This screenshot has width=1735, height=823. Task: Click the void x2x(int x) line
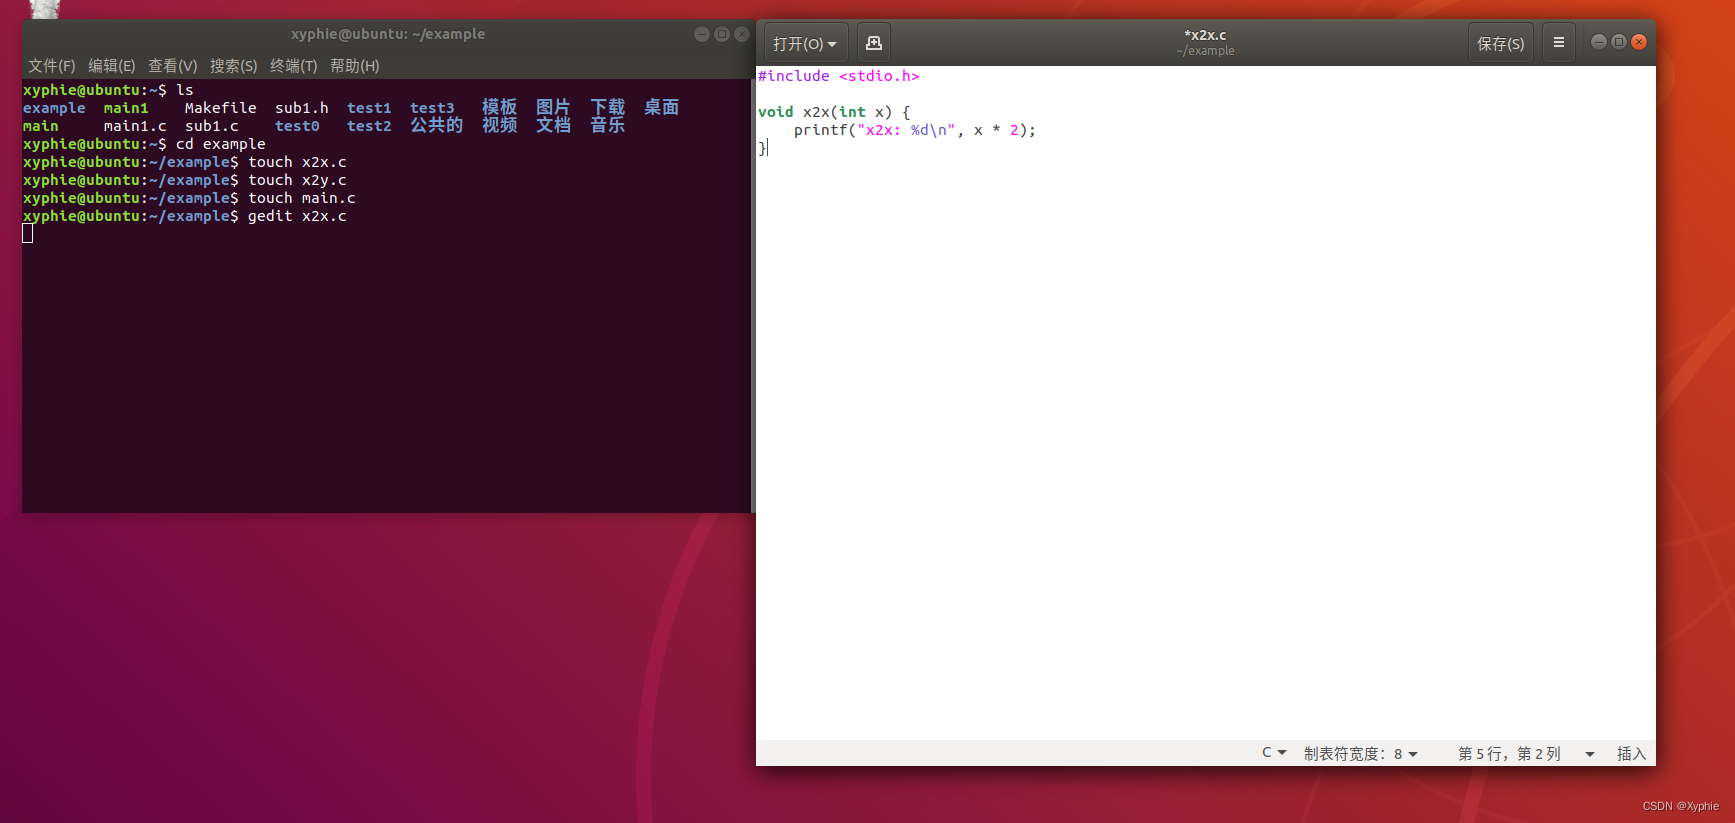click(x=834, y=112)
